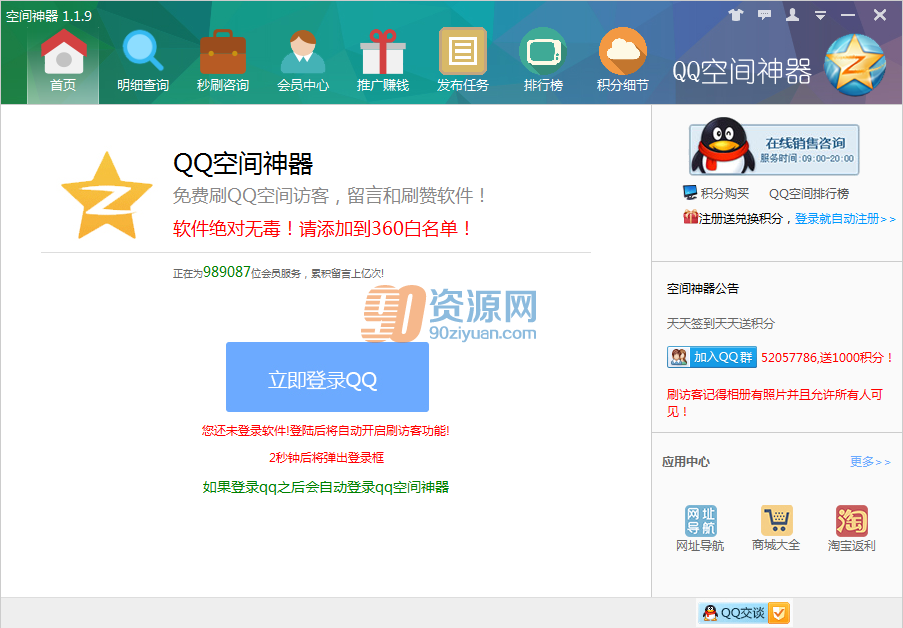Click 免费刷QQ空间访客 subtitle text
The height and width of the screenshot is (628, 903).
330,196
